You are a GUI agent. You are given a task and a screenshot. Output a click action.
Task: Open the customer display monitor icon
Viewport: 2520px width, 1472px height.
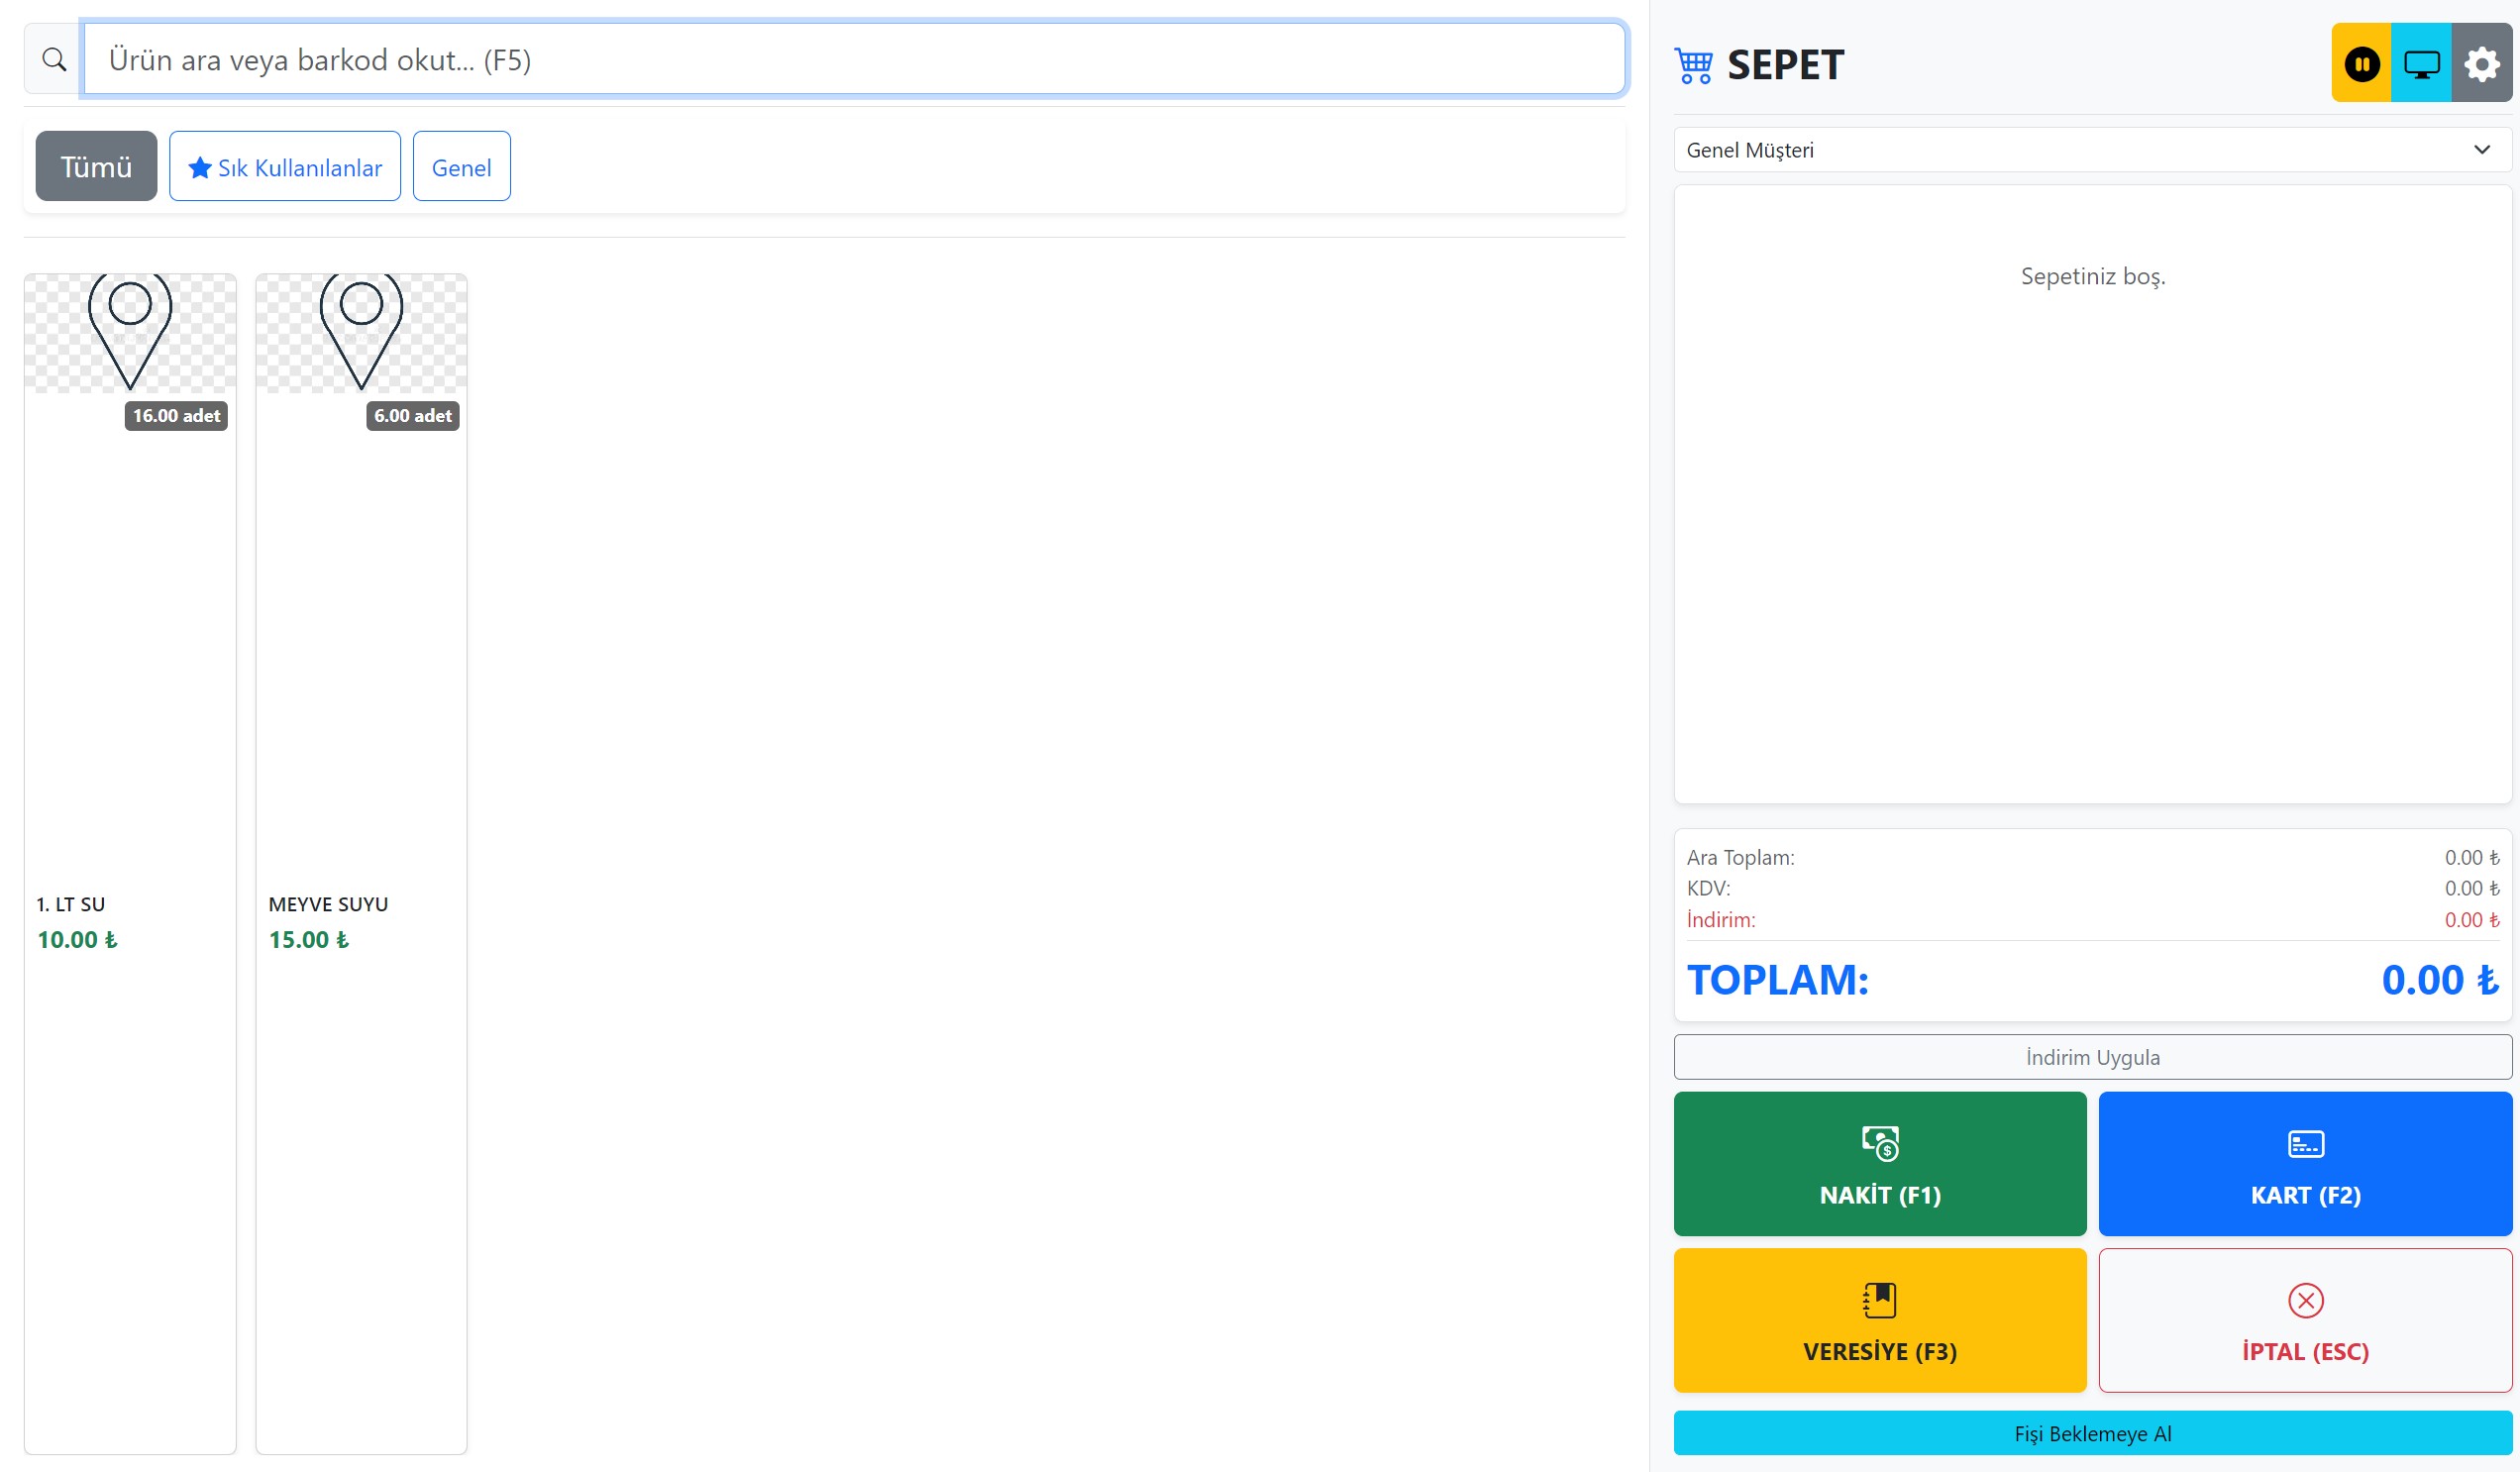click(2421, 64)
